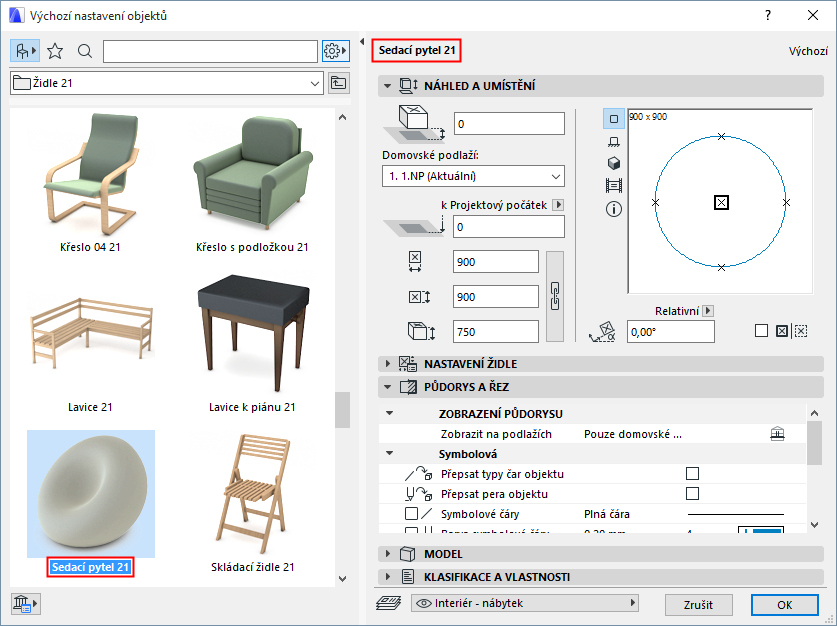Go up one folder level icon

click(x=338, y=83)
